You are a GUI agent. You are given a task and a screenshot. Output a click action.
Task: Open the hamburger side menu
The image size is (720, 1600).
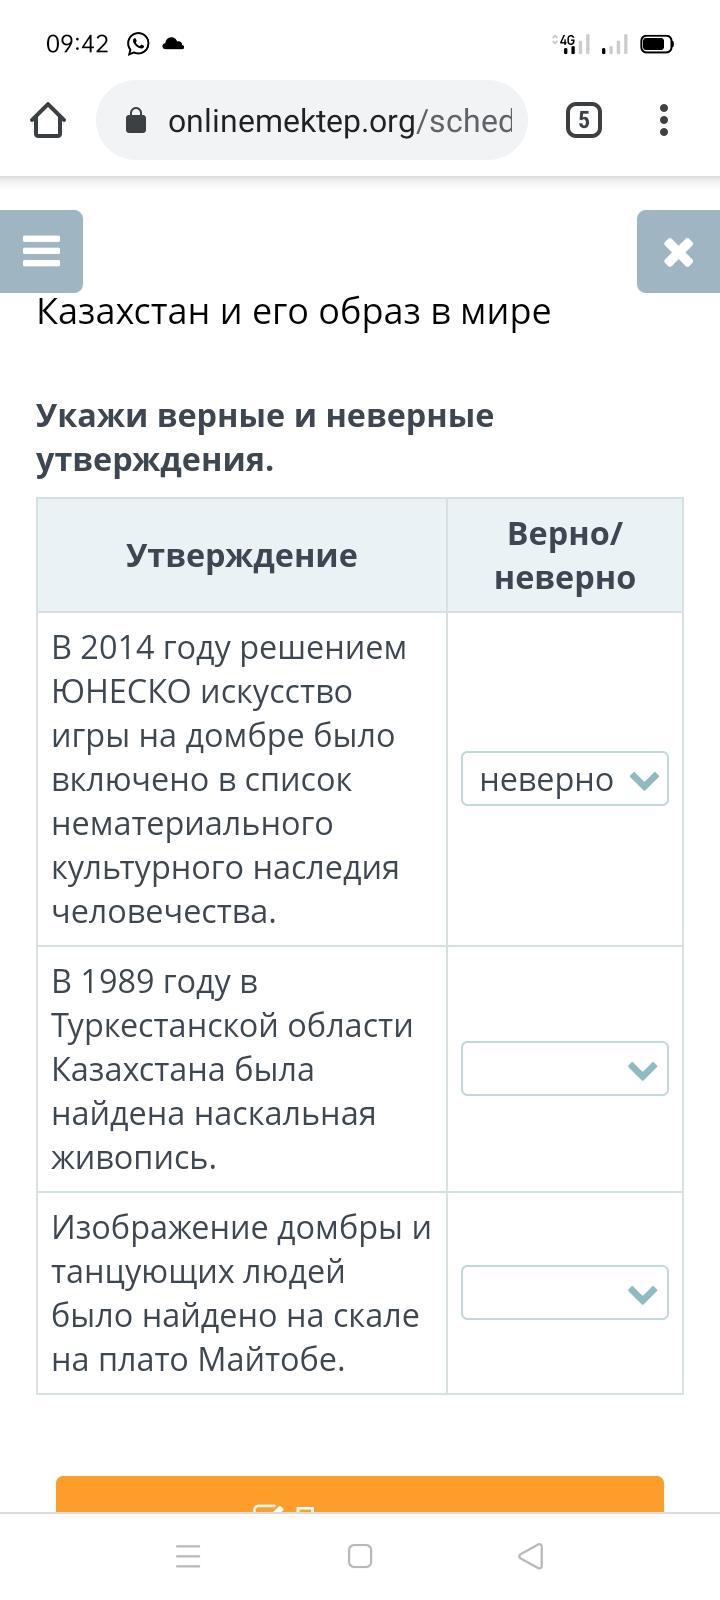click(41, 251)
